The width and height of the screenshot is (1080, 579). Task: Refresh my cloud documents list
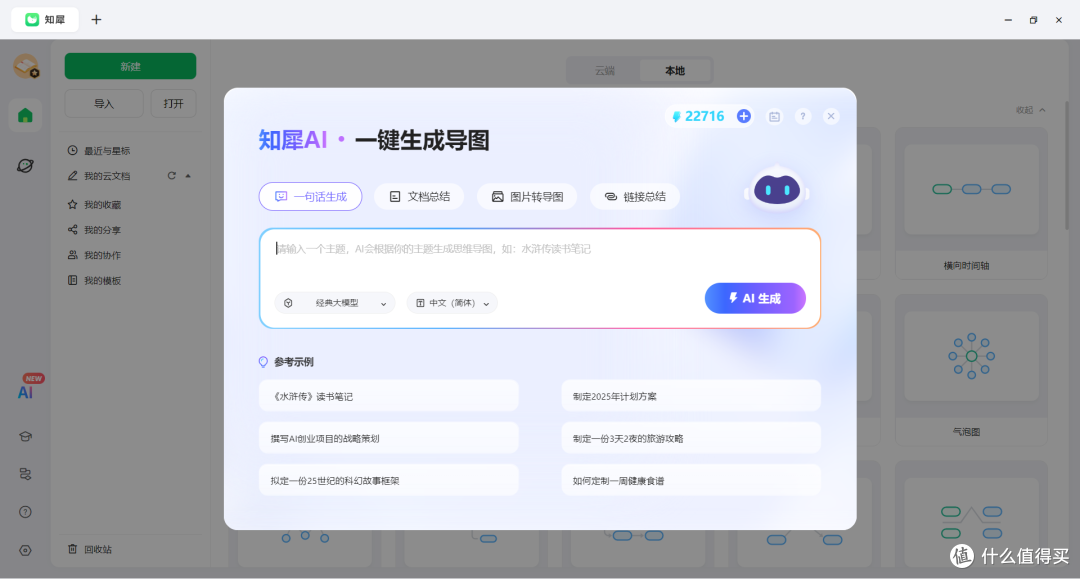click(x=172, y=176)
